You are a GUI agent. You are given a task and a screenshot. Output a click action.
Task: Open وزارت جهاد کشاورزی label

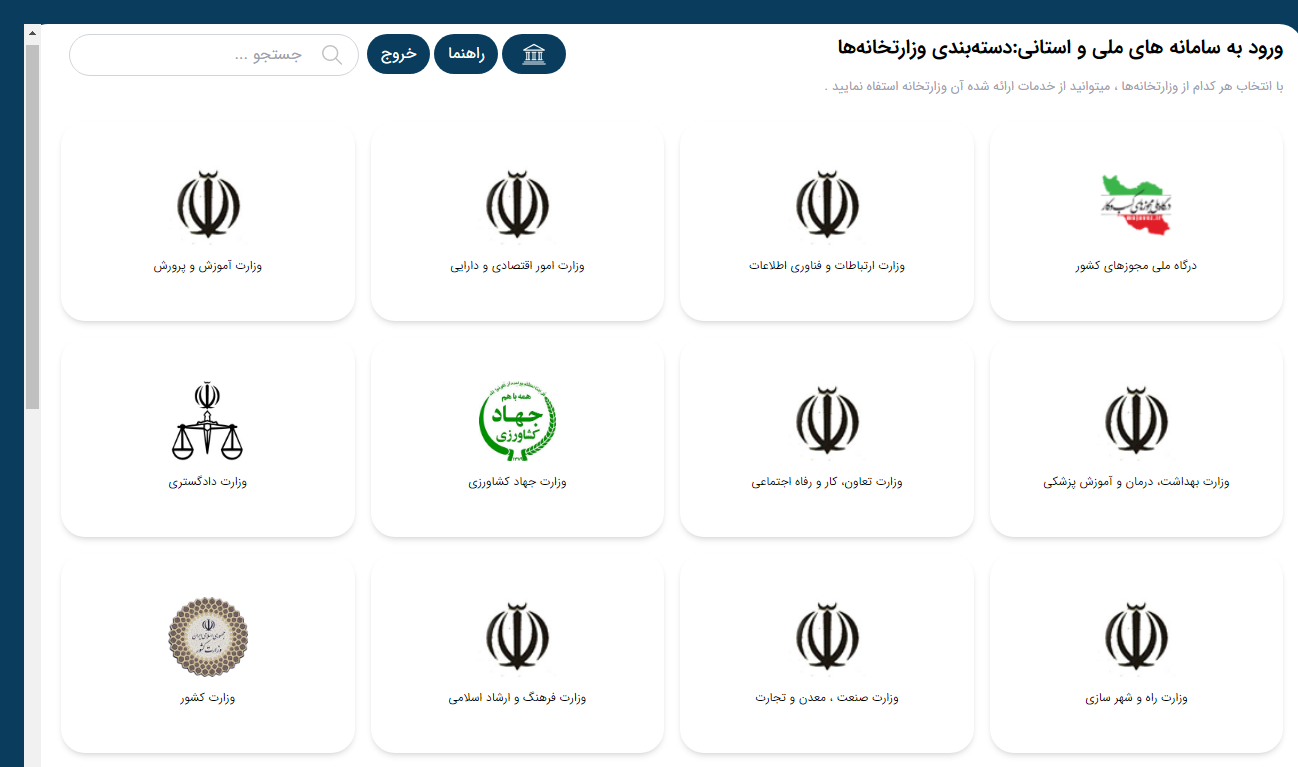pyautogui.click(x=517, y=482)
